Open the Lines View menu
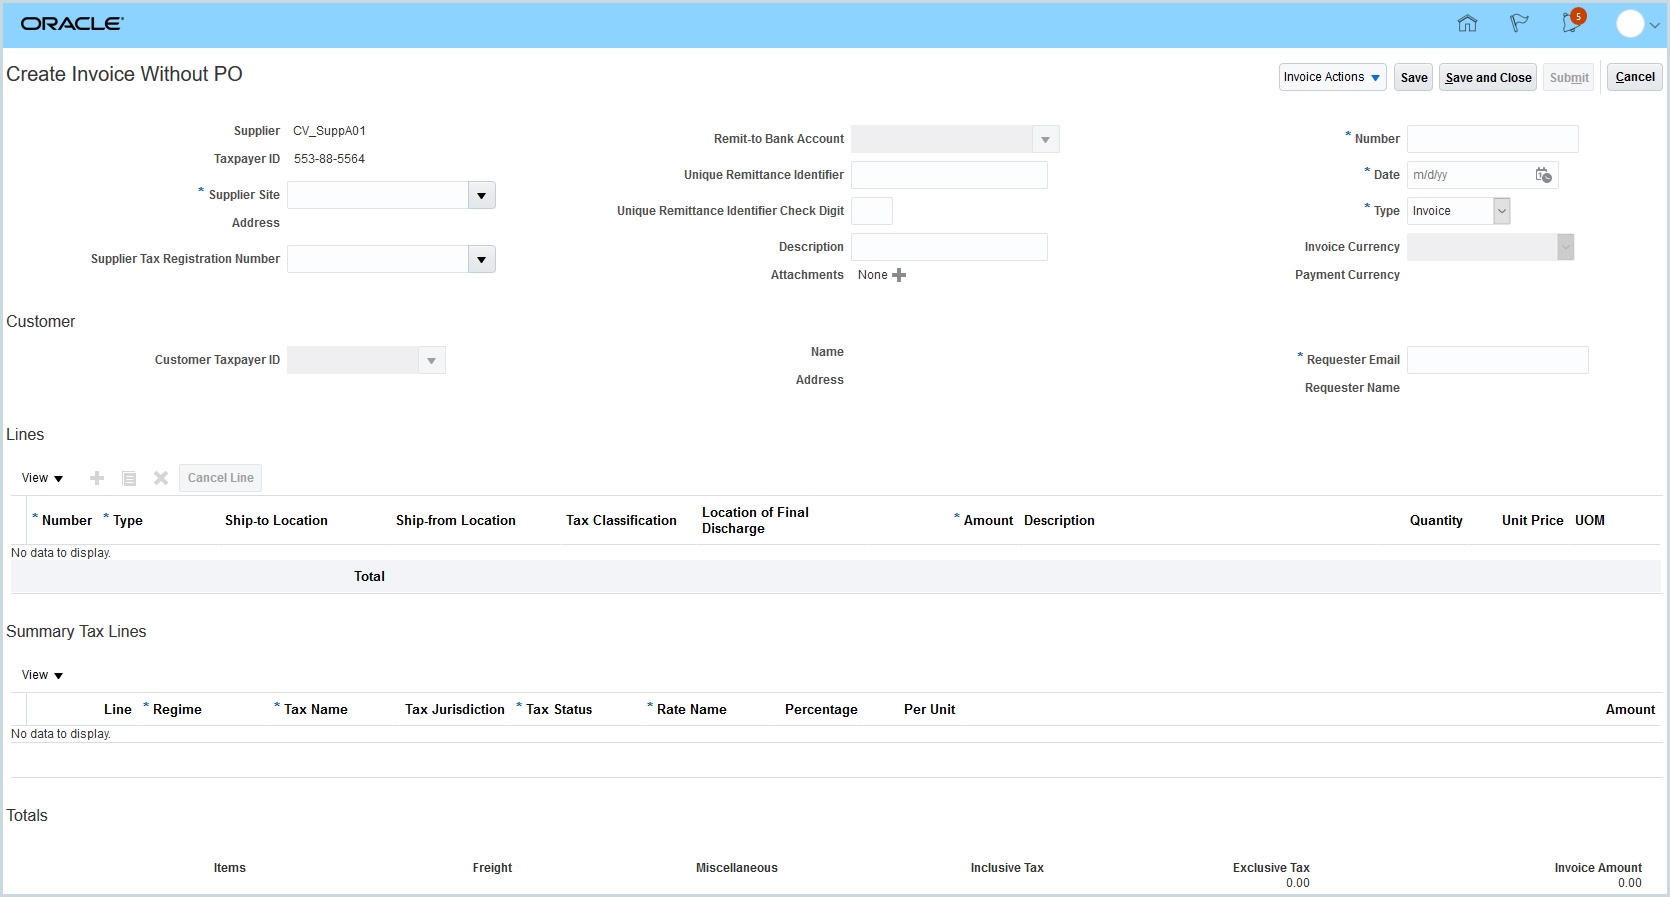This screenshot has height=897, width=1670. (42, 478)
